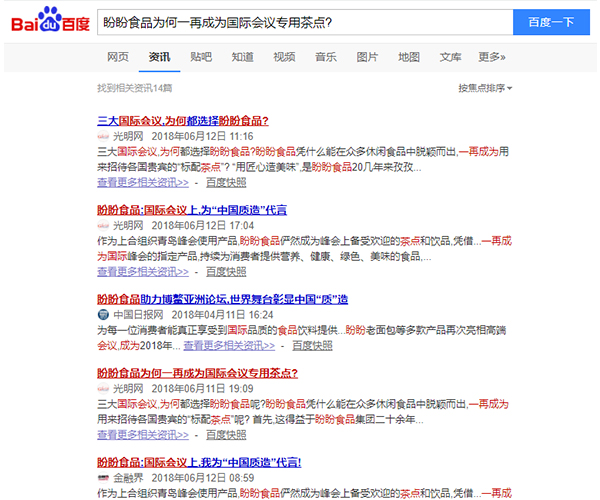This screenshot has height=500, width=600.
Task: Open article 盼盼食品:国际会议上,我为"中国质造"代言!
Action: coord(199,462)
